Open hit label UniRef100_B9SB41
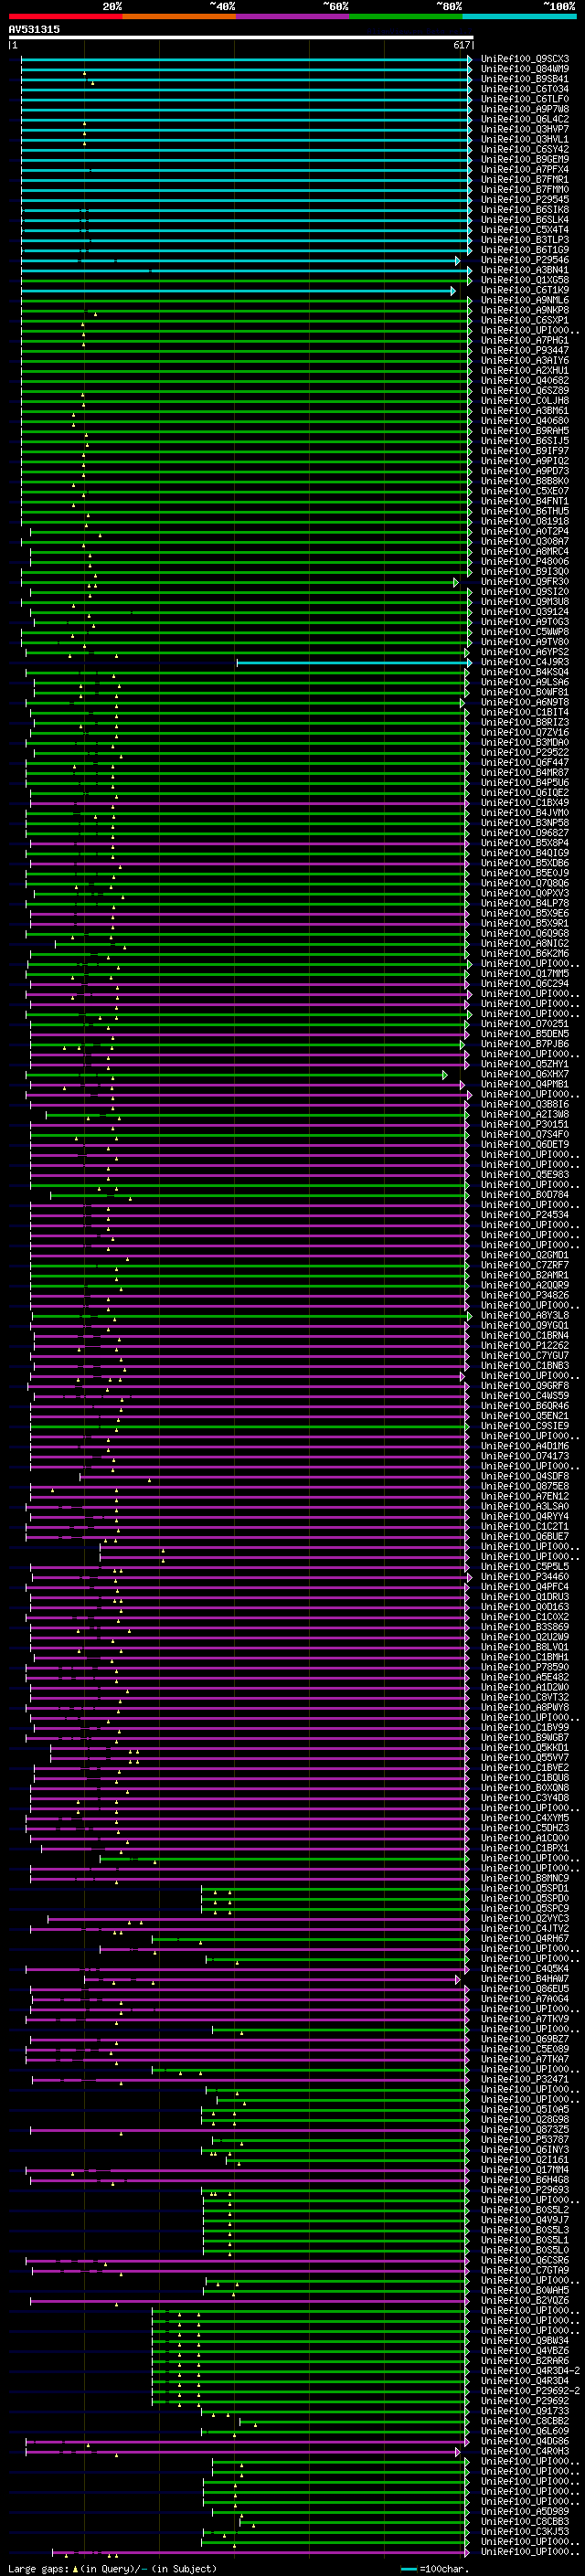 [525, 79]
